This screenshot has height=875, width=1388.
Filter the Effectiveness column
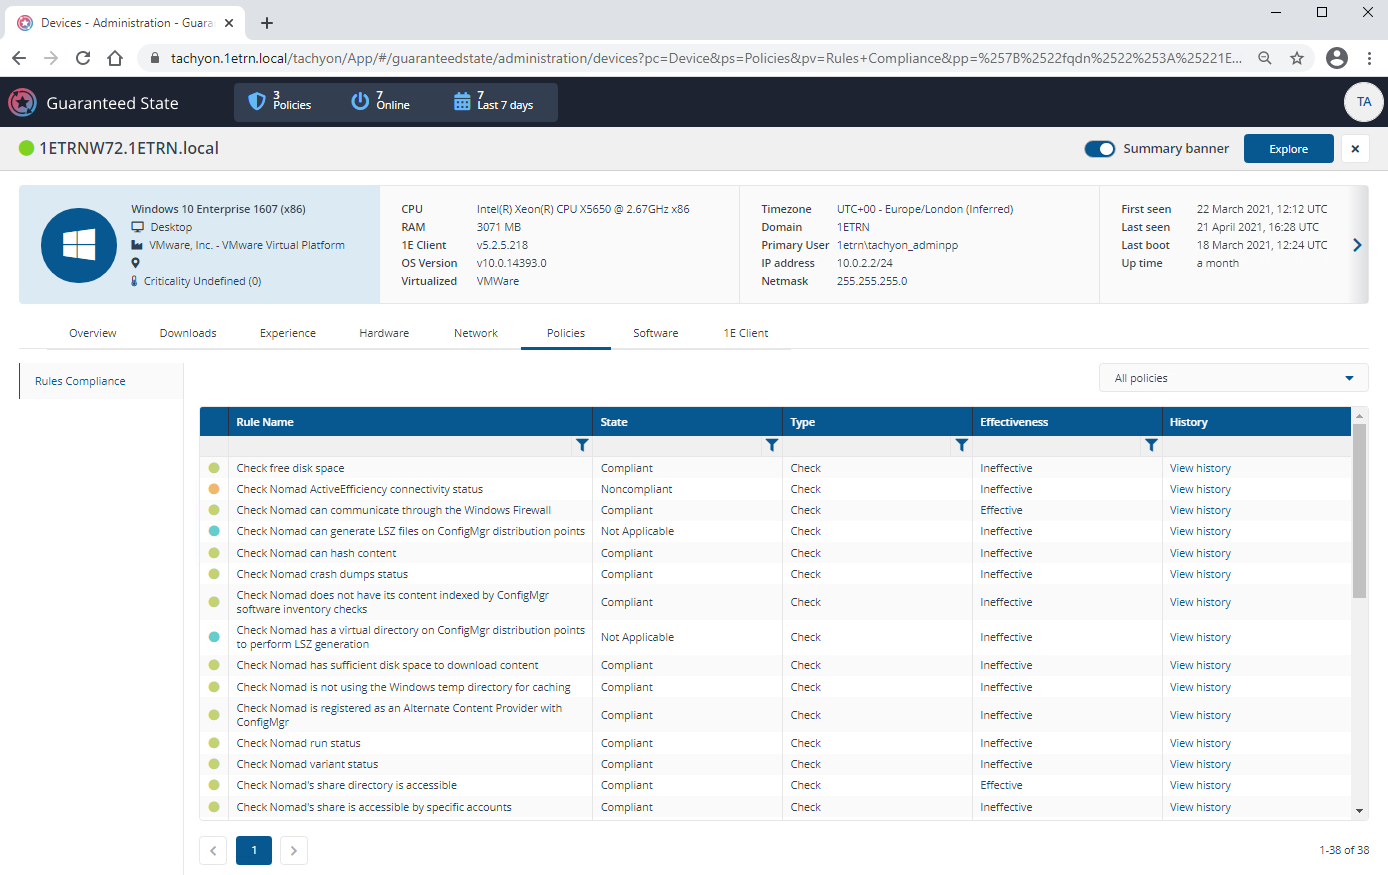1152,445
